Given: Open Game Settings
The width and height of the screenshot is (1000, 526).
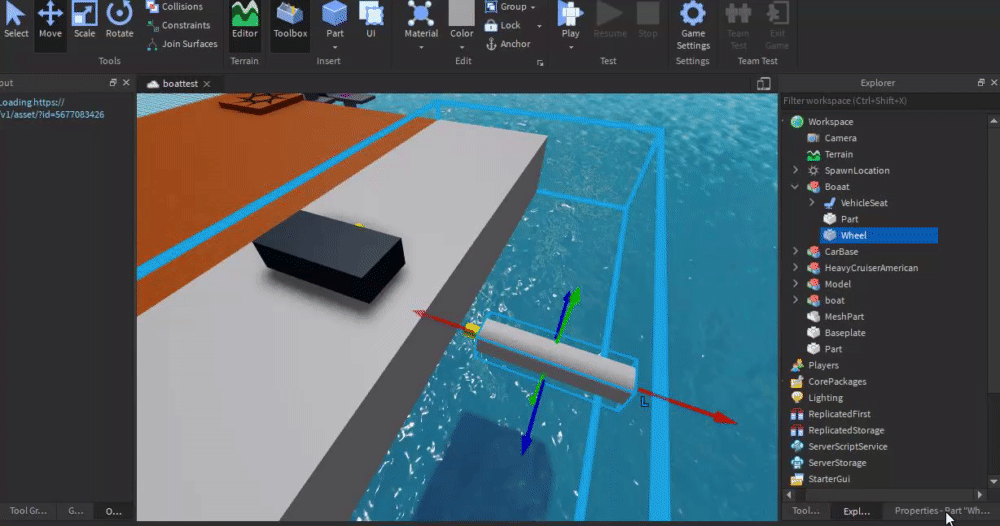Looking at the screenshot, I should pos(693,26).
